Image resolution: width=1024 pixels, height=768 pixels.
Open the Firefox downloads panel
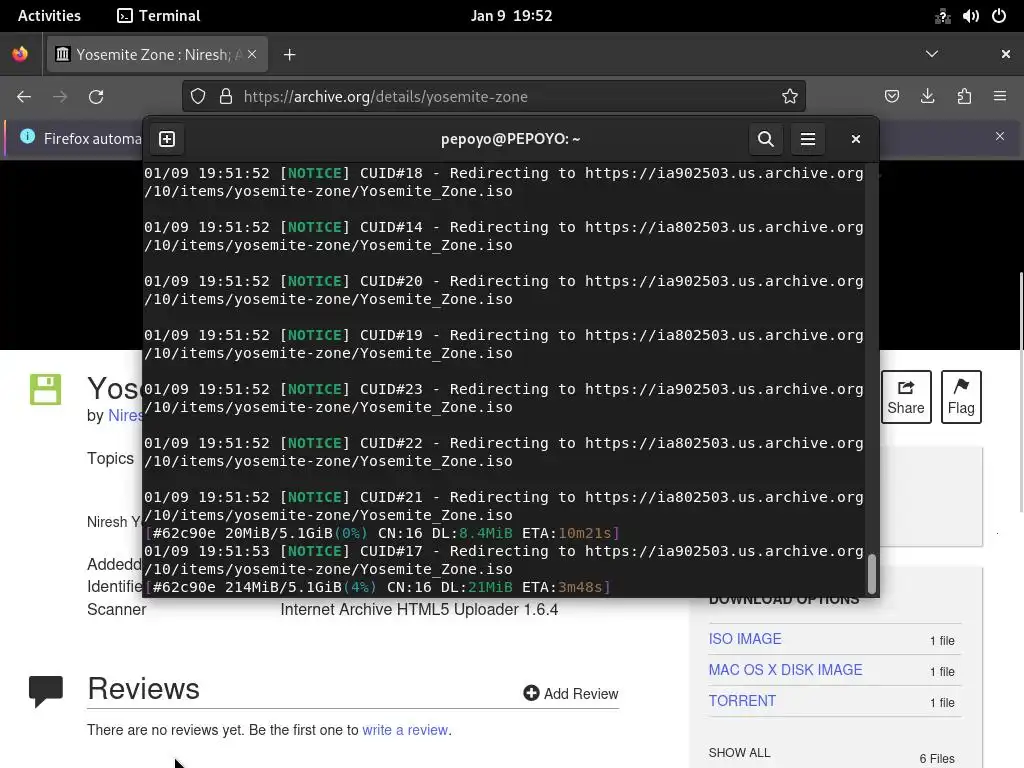[x=927, y=97]
